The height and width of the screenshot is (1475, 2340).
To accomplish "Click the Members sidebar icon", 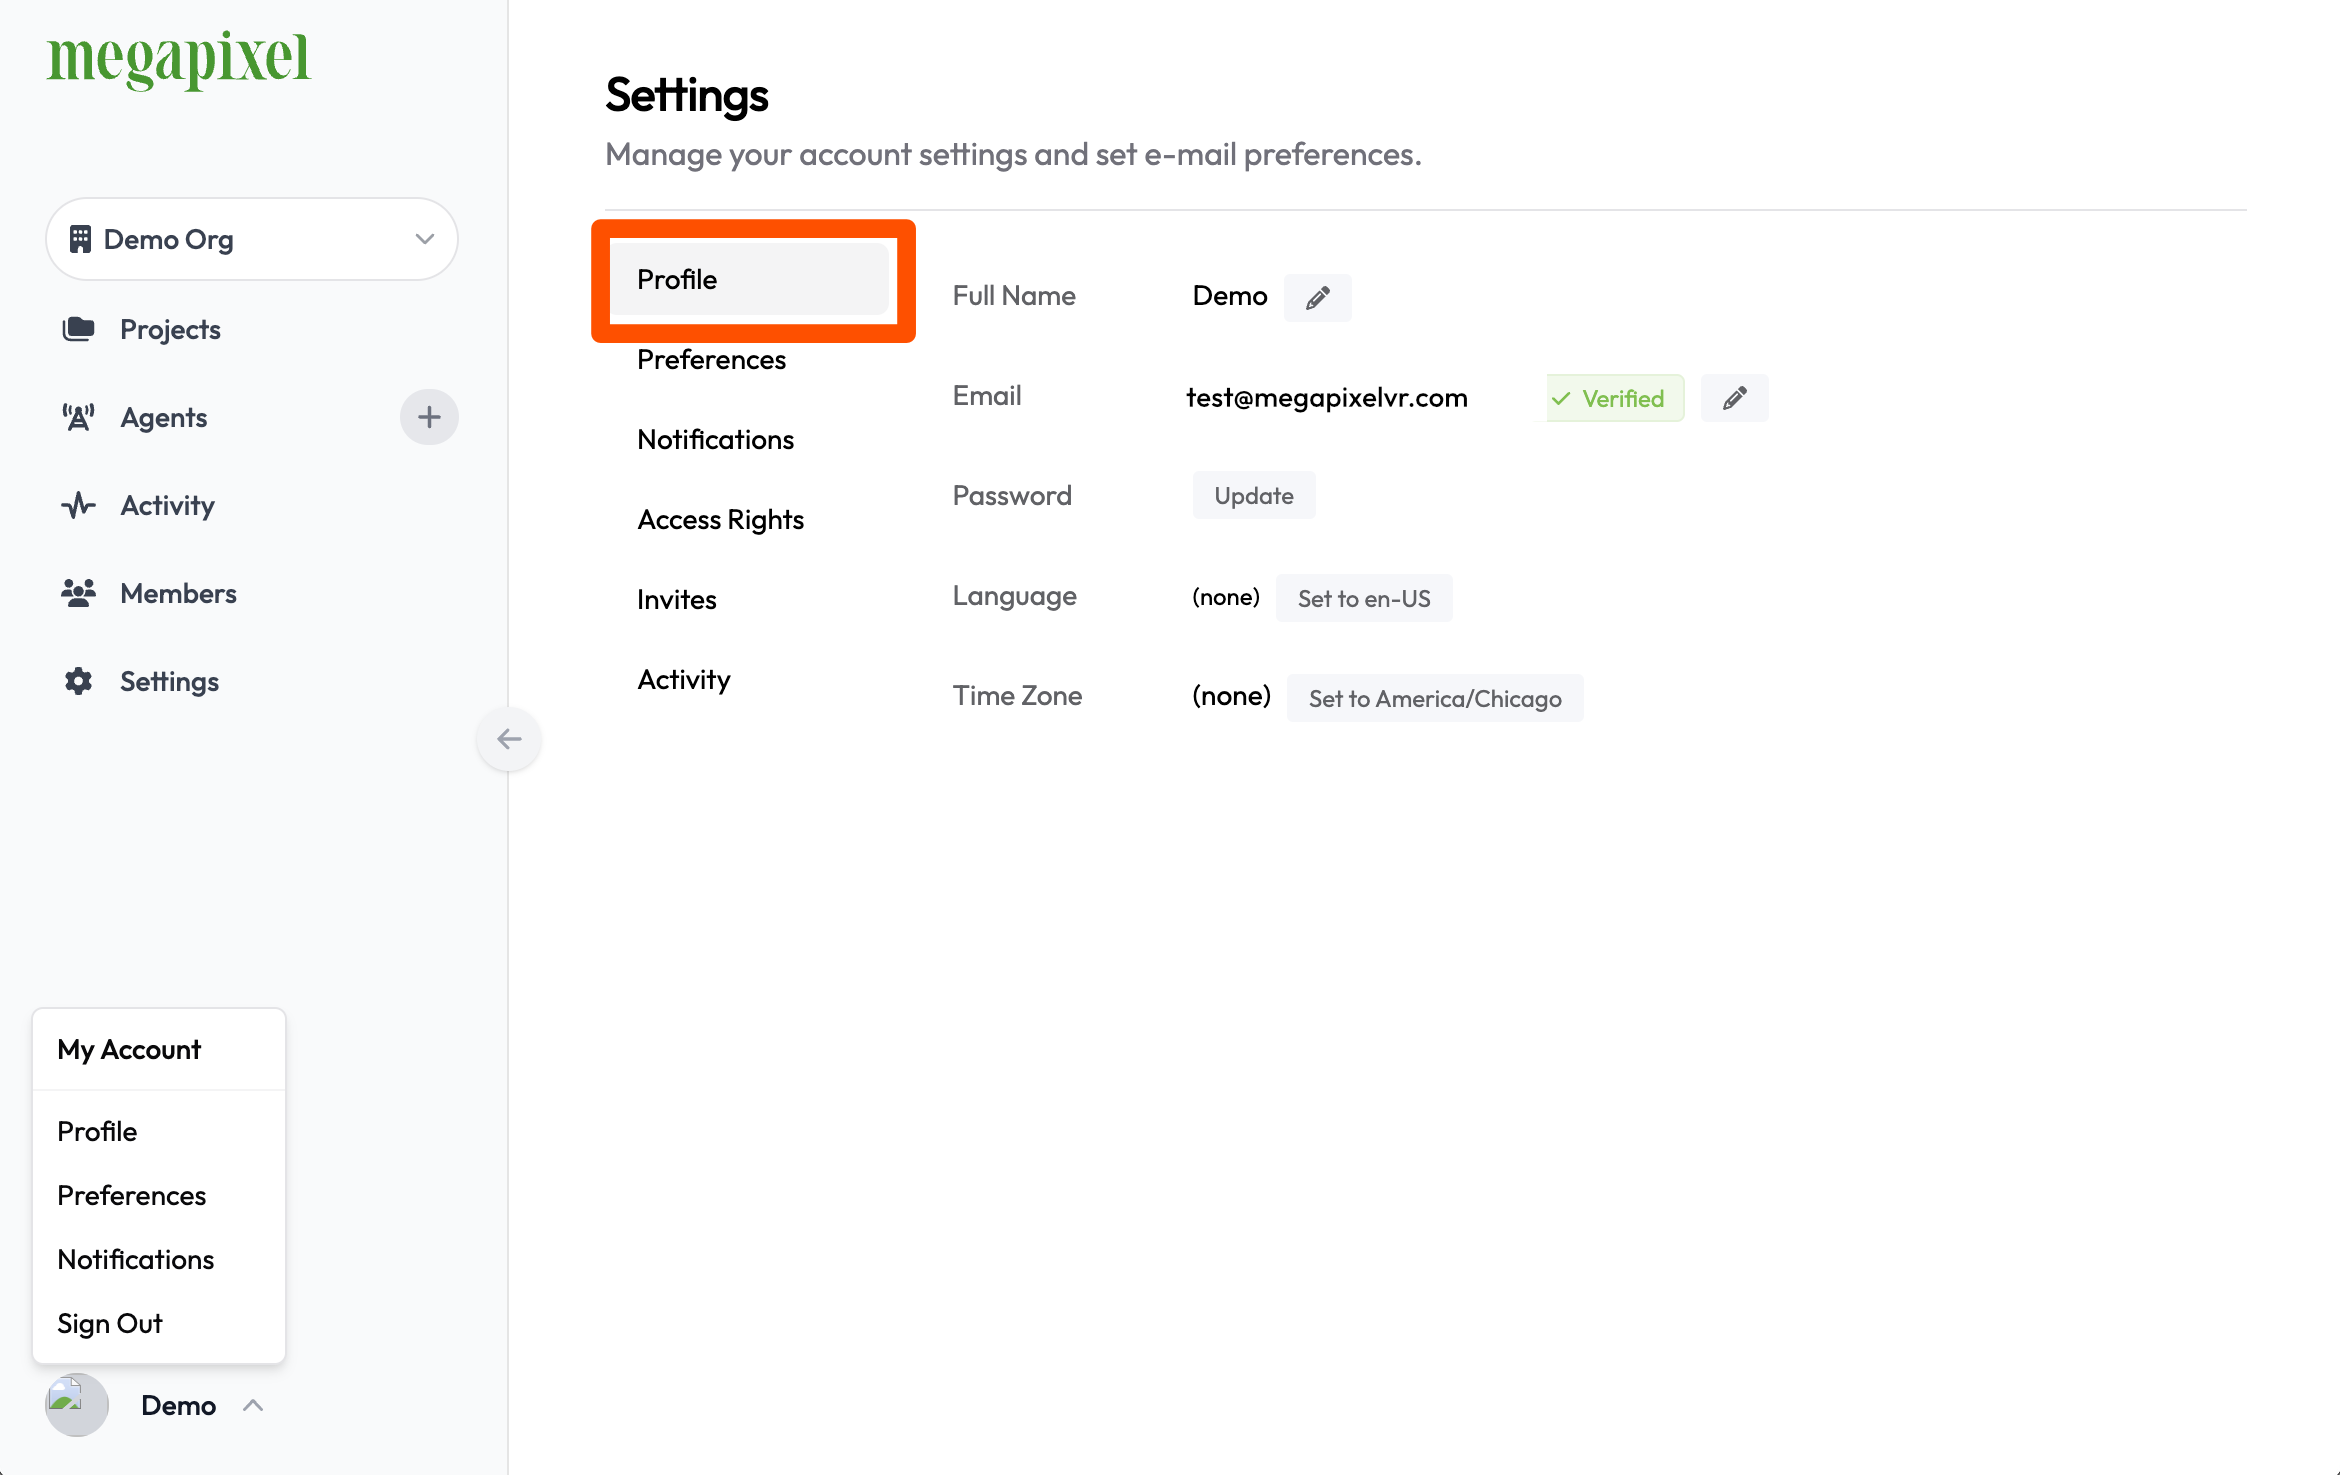I will [80, 591].
